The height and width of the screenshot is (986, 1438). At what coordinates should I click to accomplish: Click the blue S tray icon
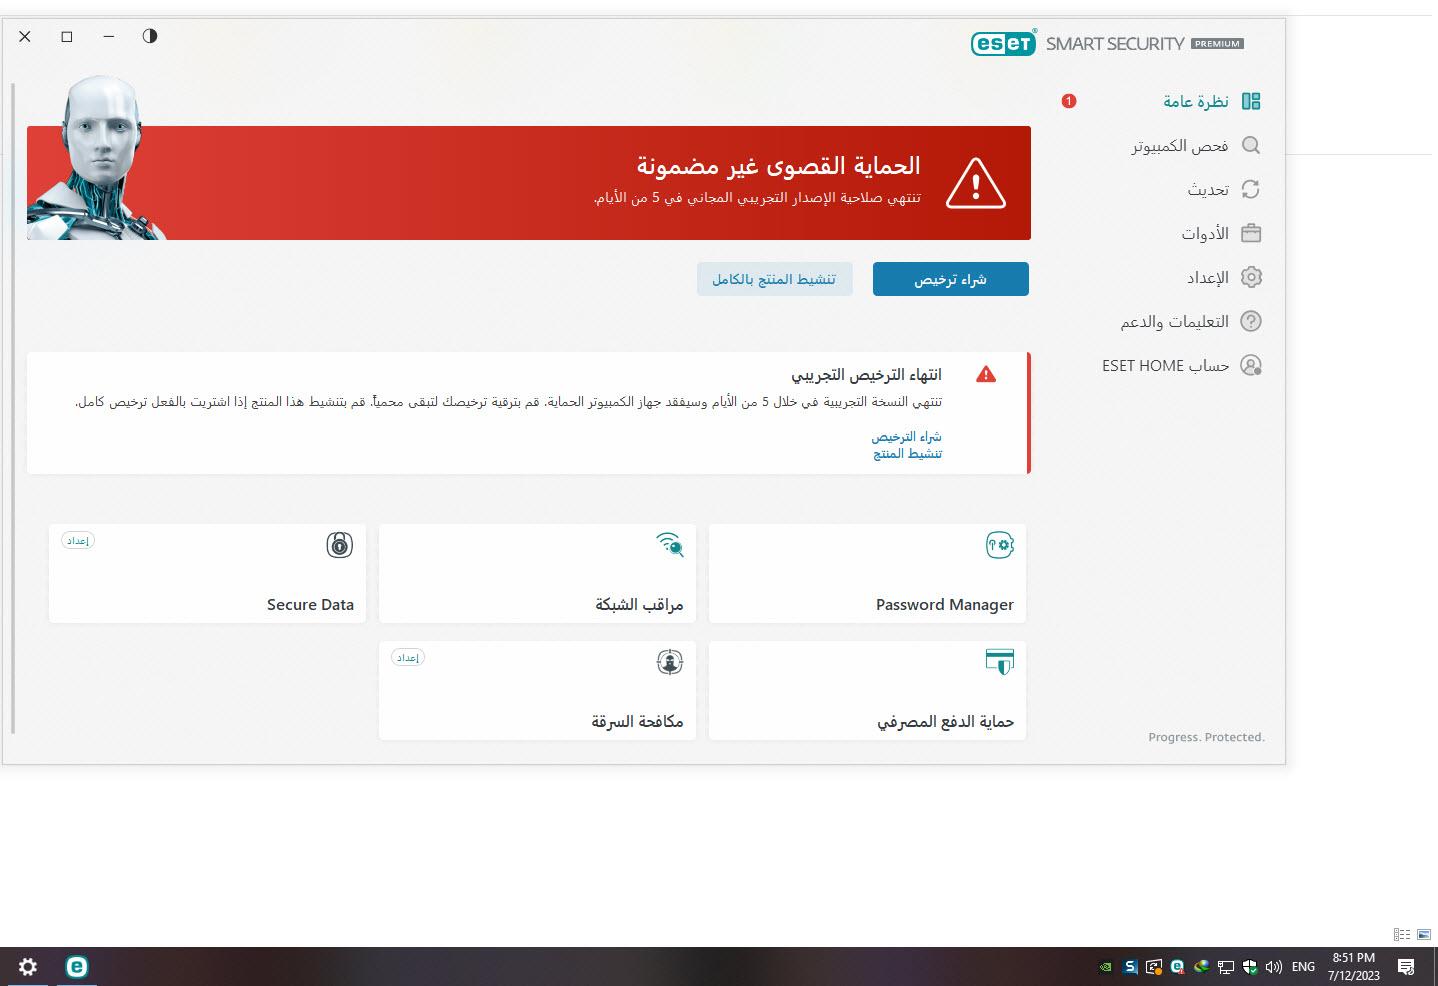1130,967
